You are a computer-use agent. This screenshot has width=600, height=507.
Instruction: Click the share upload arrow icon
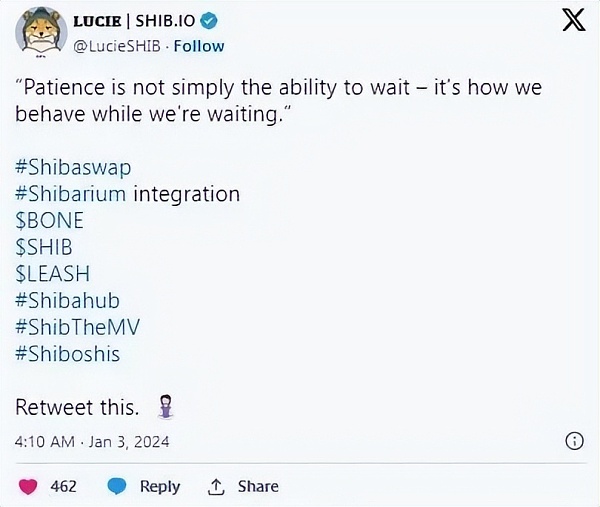(x=215, y=486)
